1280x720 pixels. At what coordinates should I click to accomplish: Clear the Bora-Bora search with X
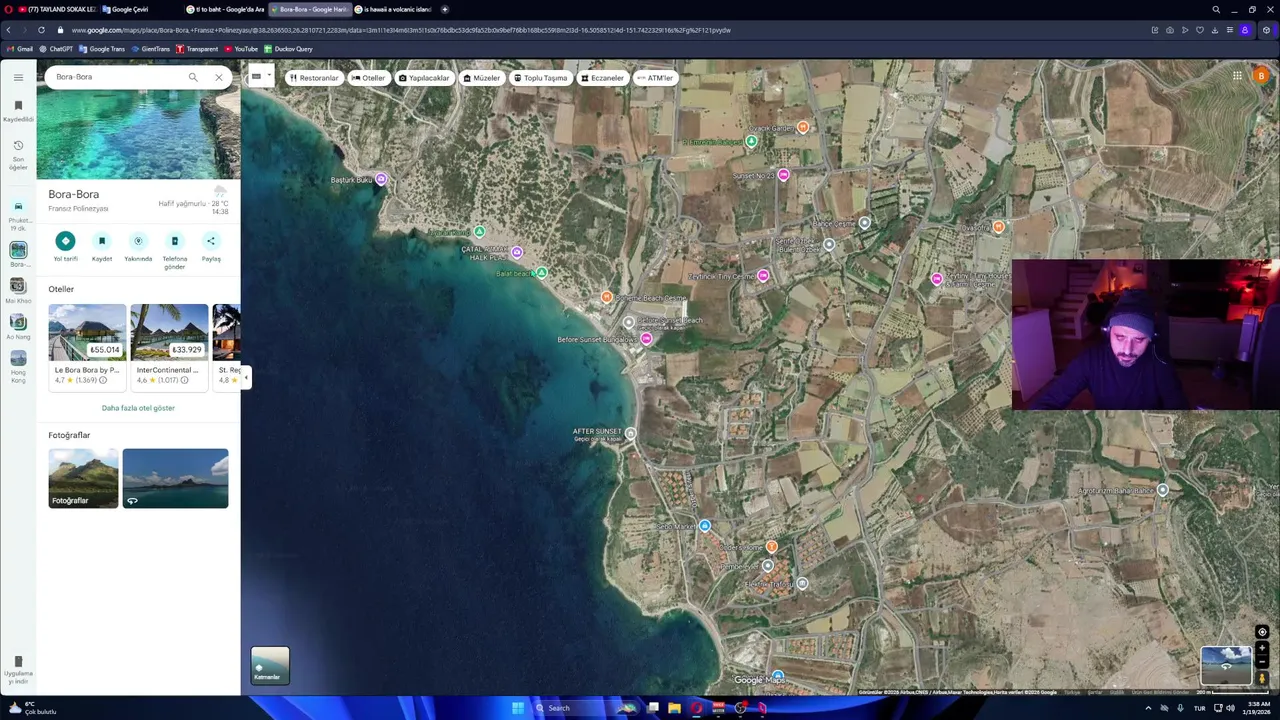[218, 77]
